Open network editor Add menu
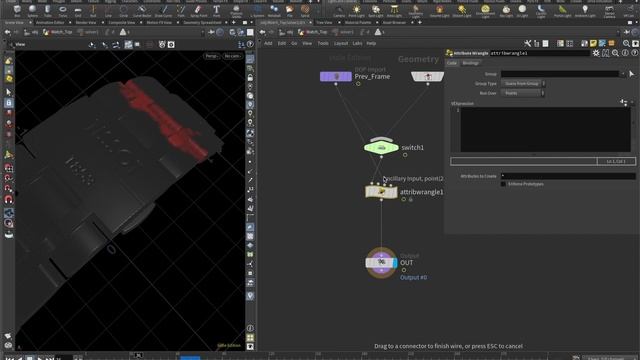This screenshot has height=360, width=640. (268, 43)
